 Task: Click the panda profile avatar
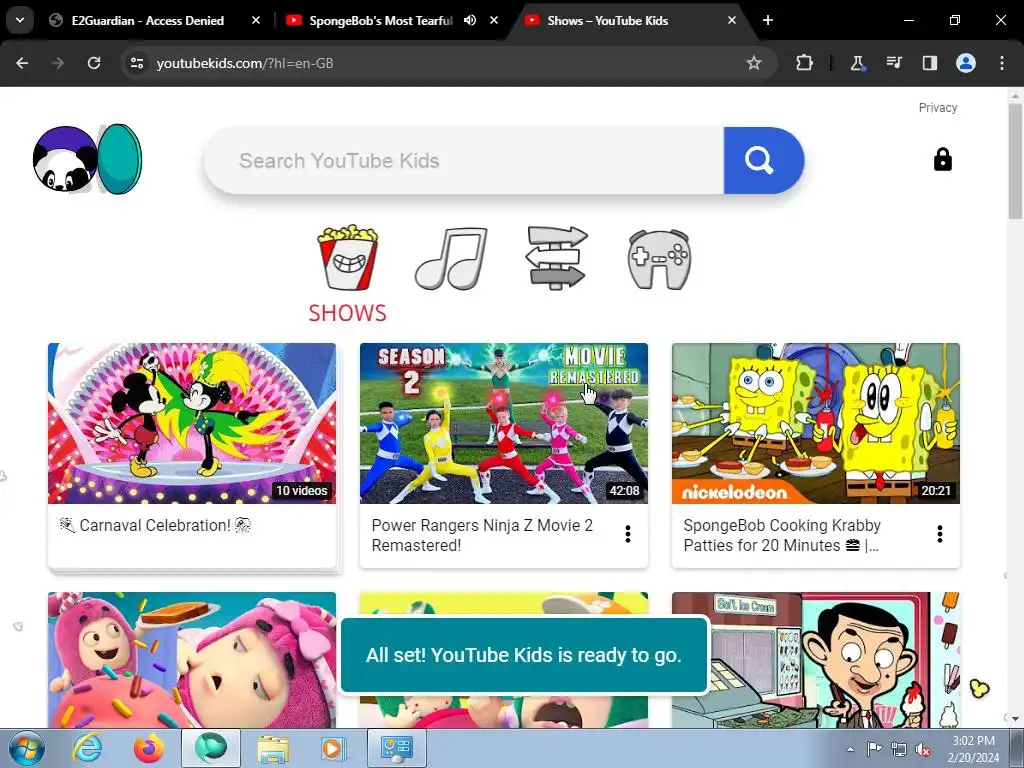coord(65,159)
